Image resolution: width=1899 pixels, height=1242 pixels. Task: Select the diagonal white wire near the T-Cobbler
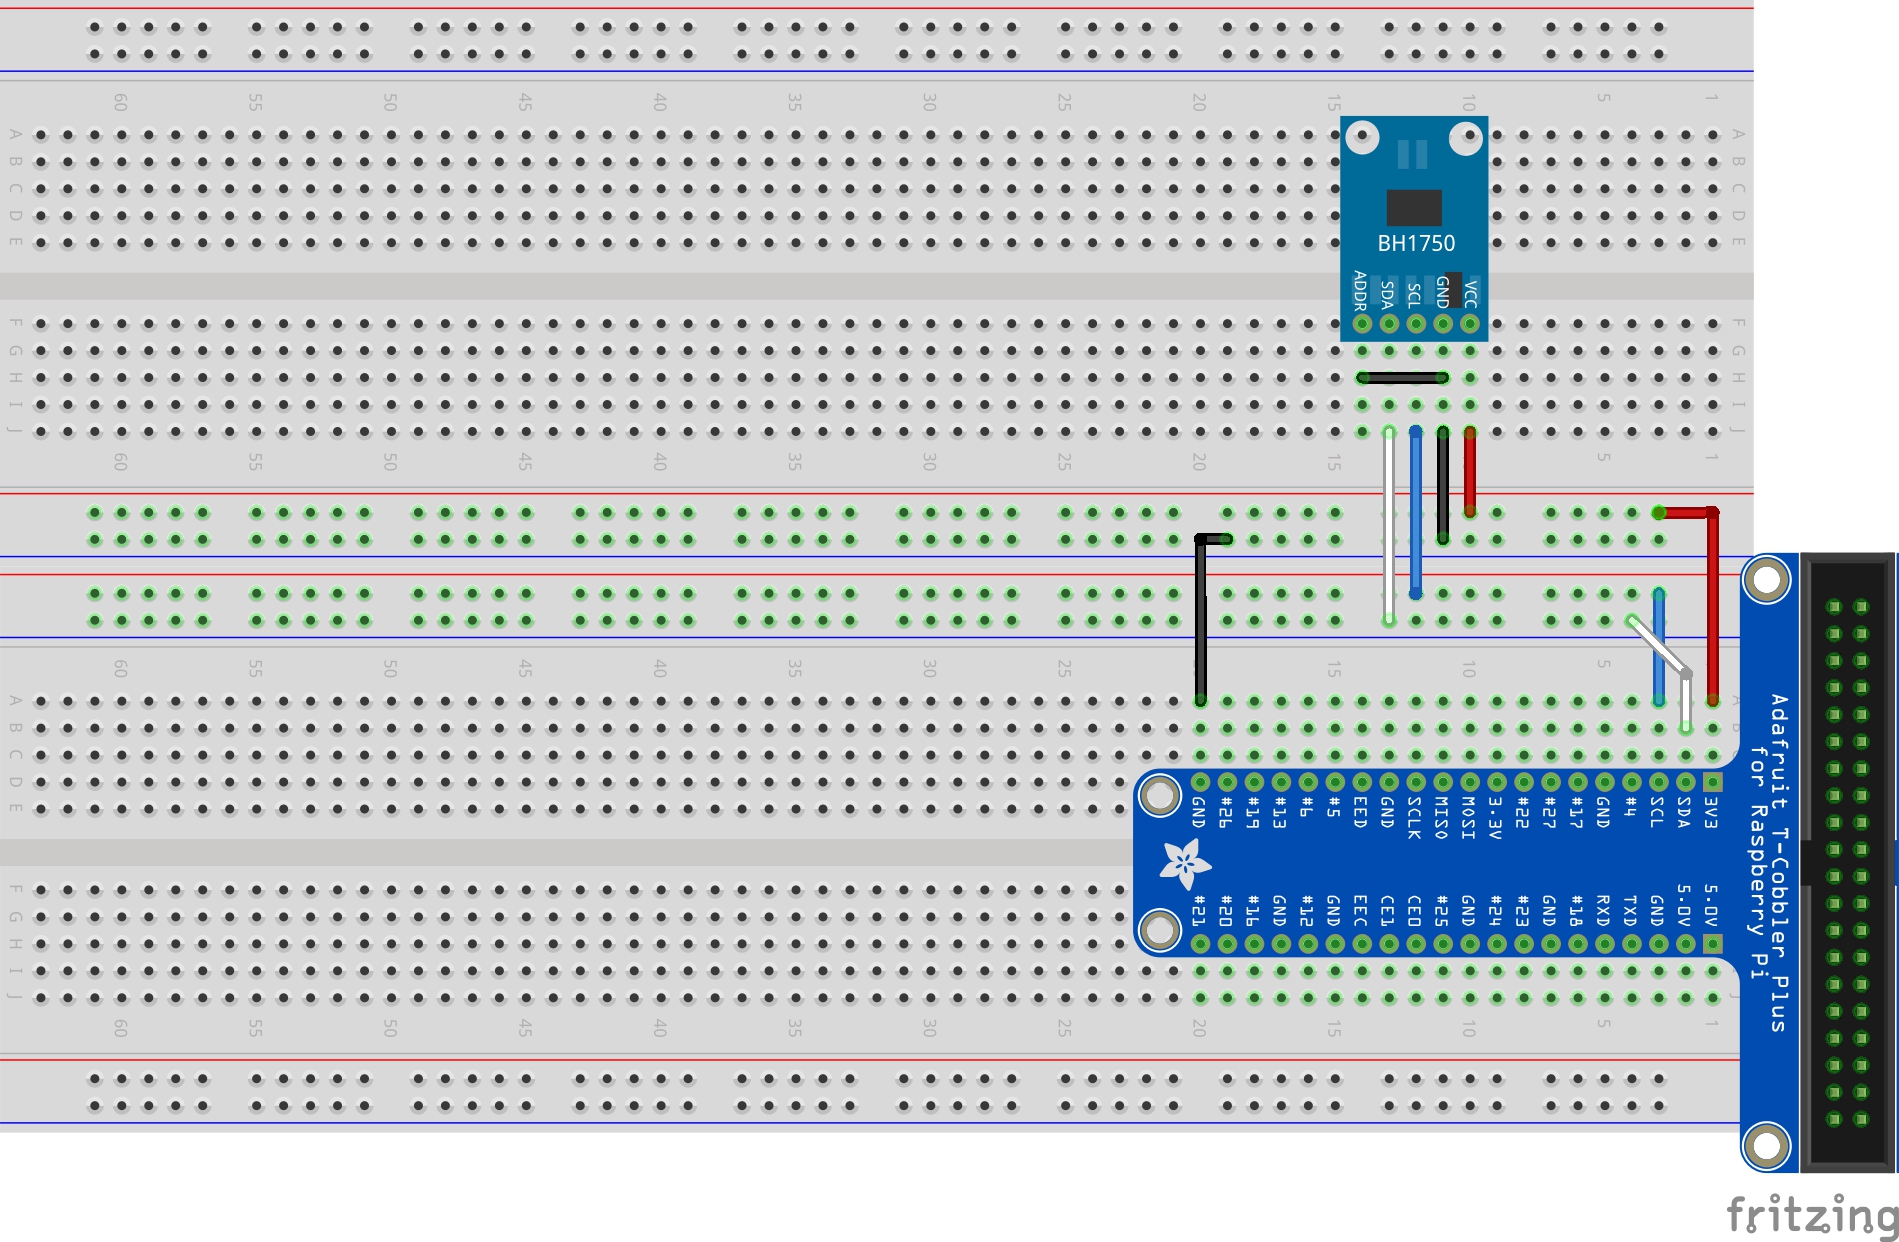tap(1657, 647)
